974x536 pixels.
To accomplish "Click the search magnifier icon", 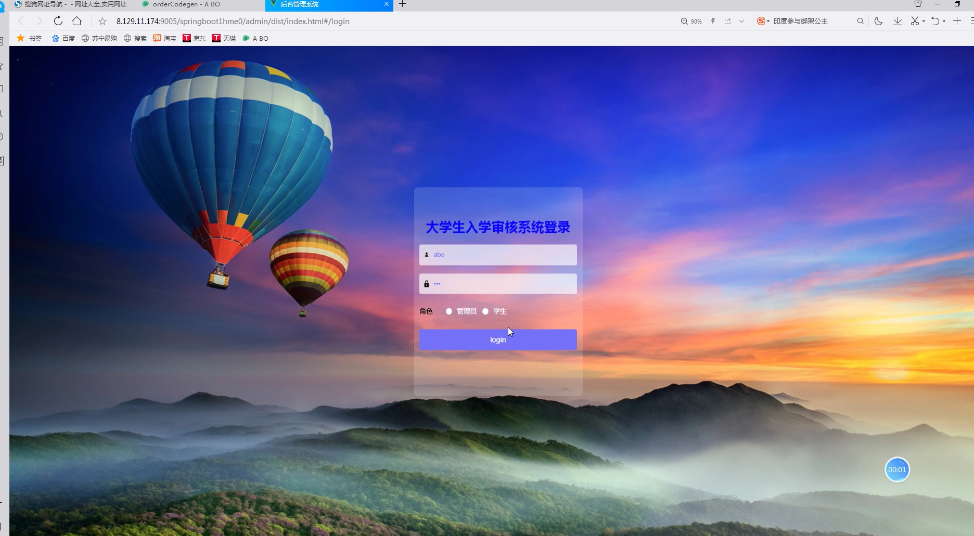I will pos(859,21).
